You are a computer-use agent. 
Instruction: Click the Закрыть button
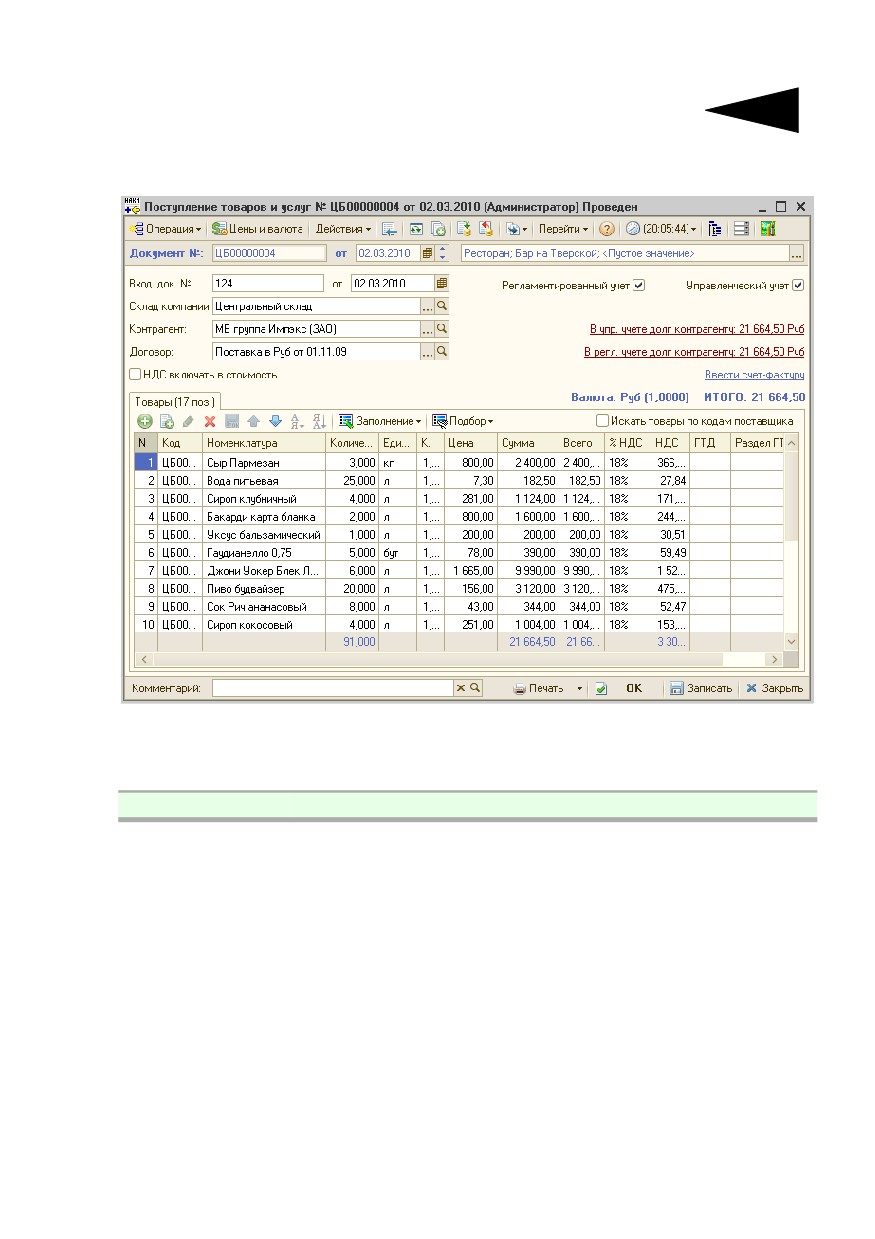coord(774,688)
